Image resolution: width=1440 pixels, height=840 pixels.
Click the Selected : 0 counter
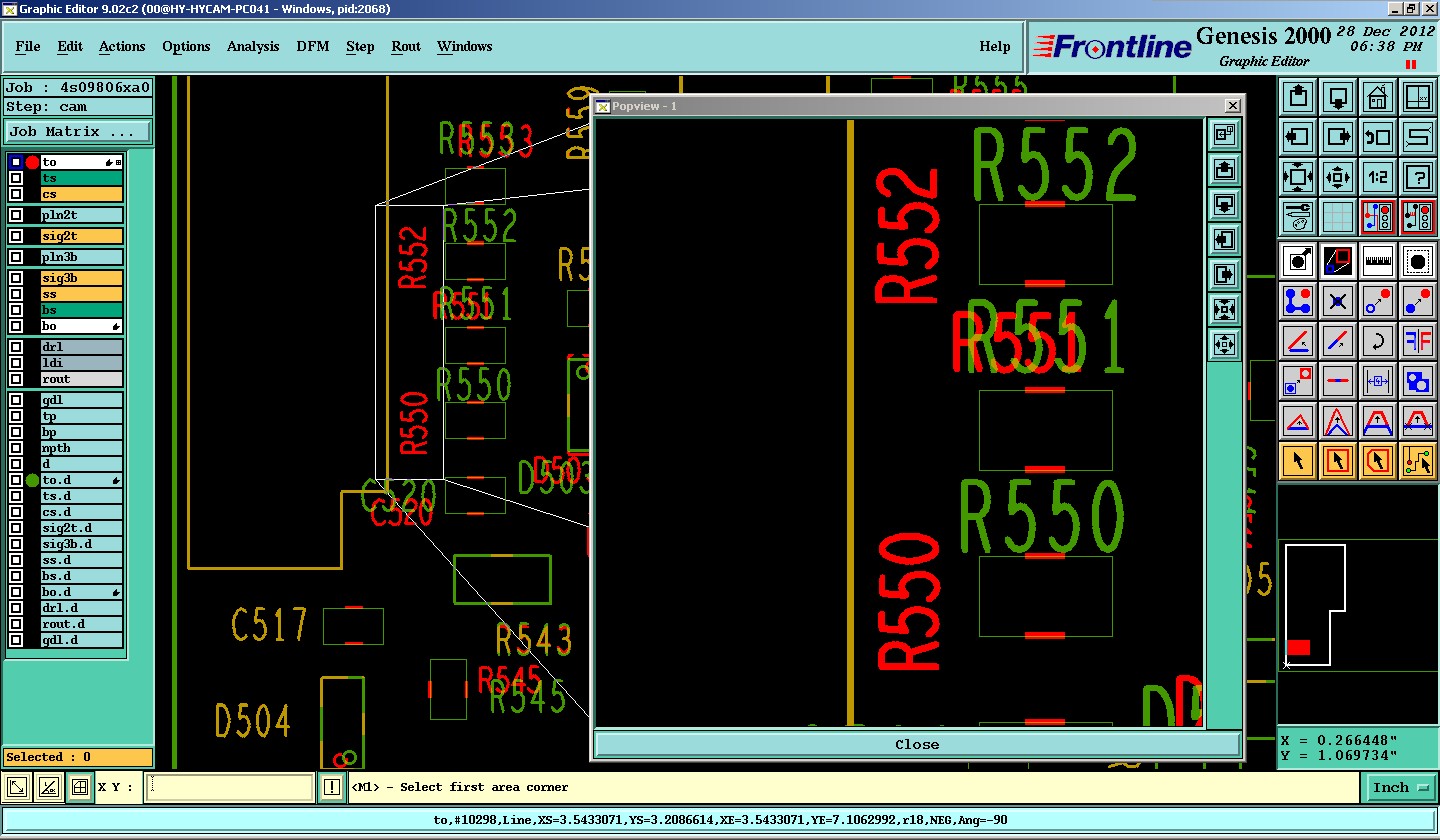[78, 757]
